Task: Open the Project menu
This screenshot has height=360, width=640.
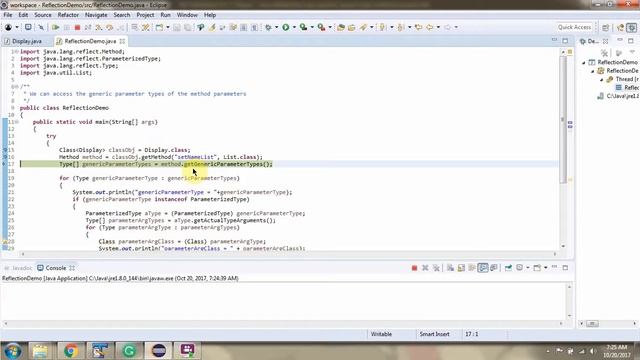Action: click(x=145, y=15)
